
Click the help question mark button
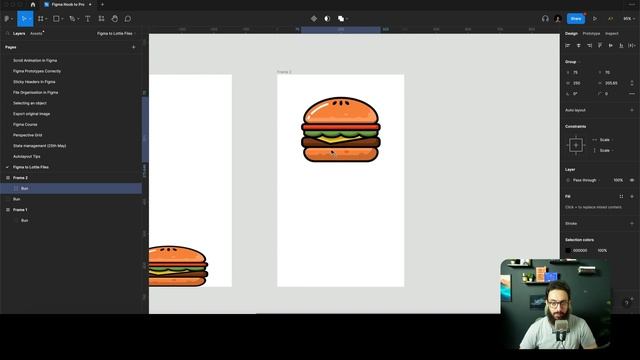627,303
